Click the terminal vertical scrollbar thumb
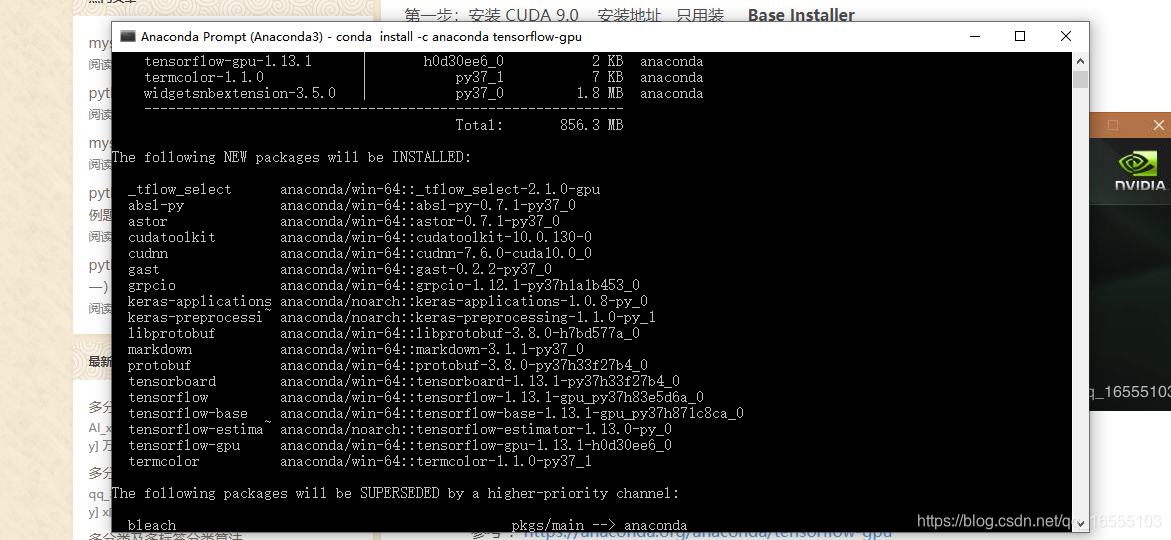The image size is (1171, 540). click(1080, 80)
